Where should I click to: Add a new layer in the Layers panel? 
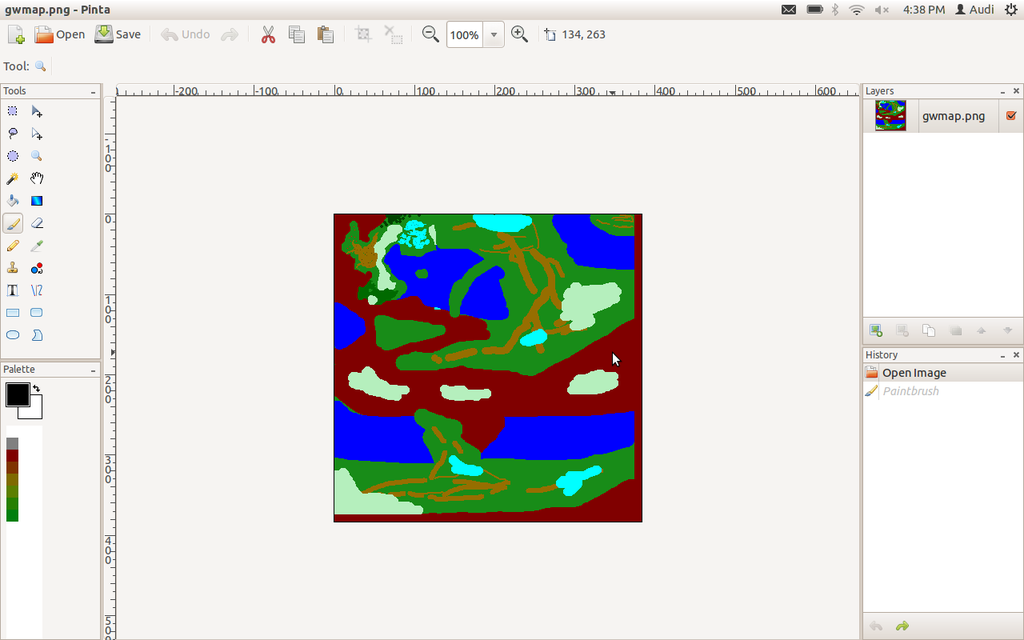[x=876, y=330]
